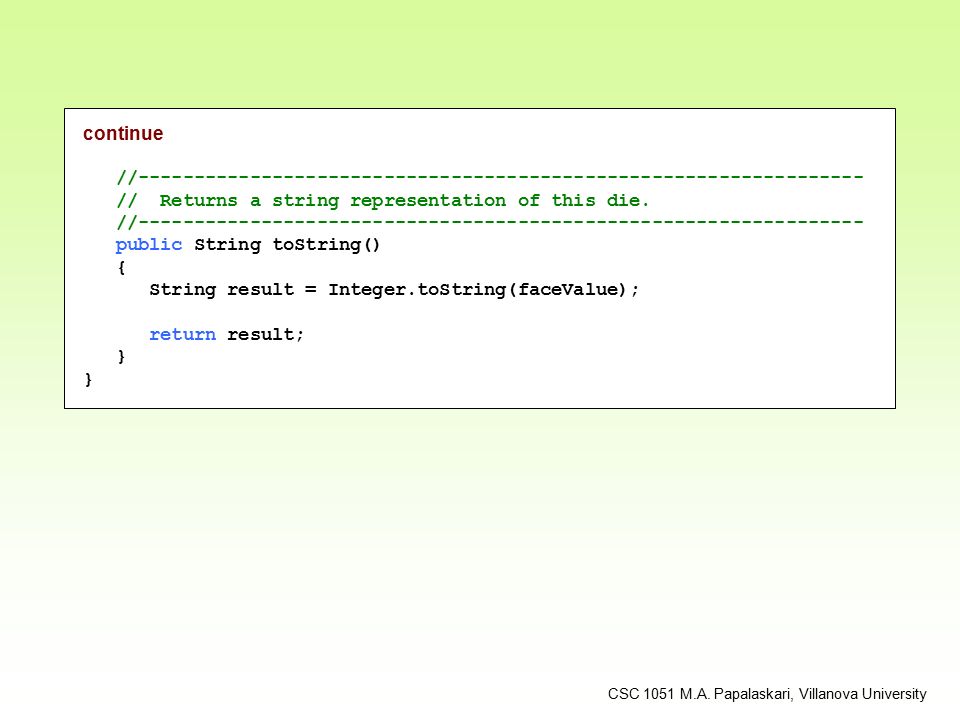The height and width of the screenshot is (720, 960).
Task: Click the closing brace of toString method
Action: tap(121, 356)
